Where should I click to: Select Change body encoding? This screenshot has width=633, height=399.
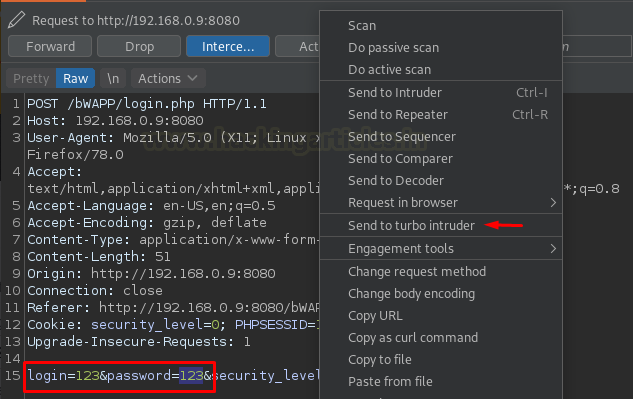pyautogui.click(x=441, y=294)
